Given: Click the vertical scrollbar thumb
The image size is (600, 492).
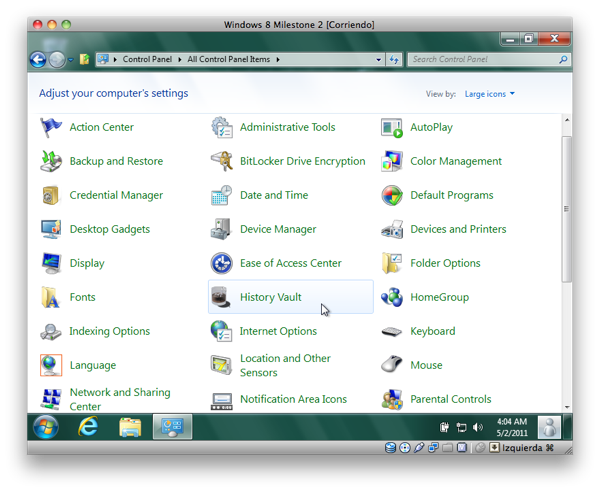Looking at the screenshot, I should click(x=567, y=209).
